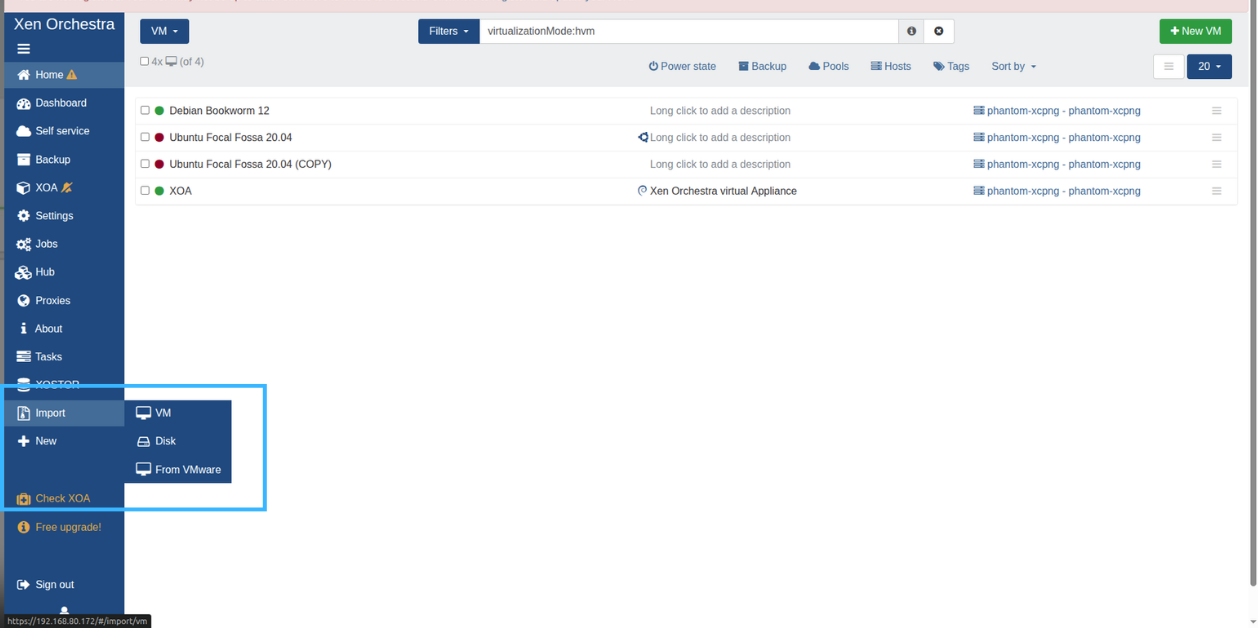1259x629 pixels.
Task: Open the Debian Bookworm 12 row action menu icon
Action: click(x=1216, y=111)
